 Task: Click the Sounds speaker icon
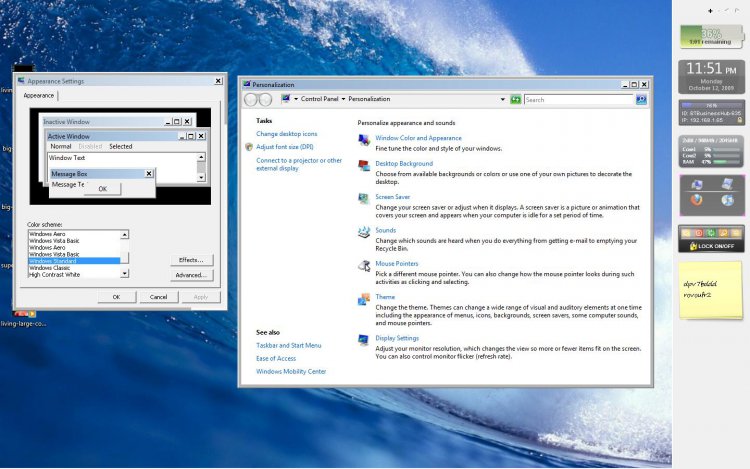tap(364, 232)
